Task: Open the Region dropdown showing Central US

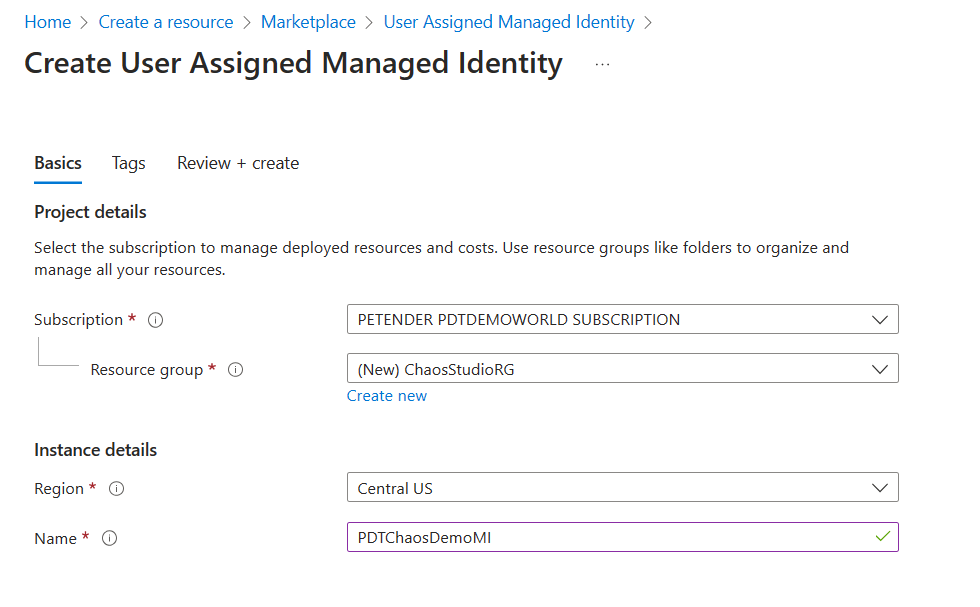Action: coord(622,488)
